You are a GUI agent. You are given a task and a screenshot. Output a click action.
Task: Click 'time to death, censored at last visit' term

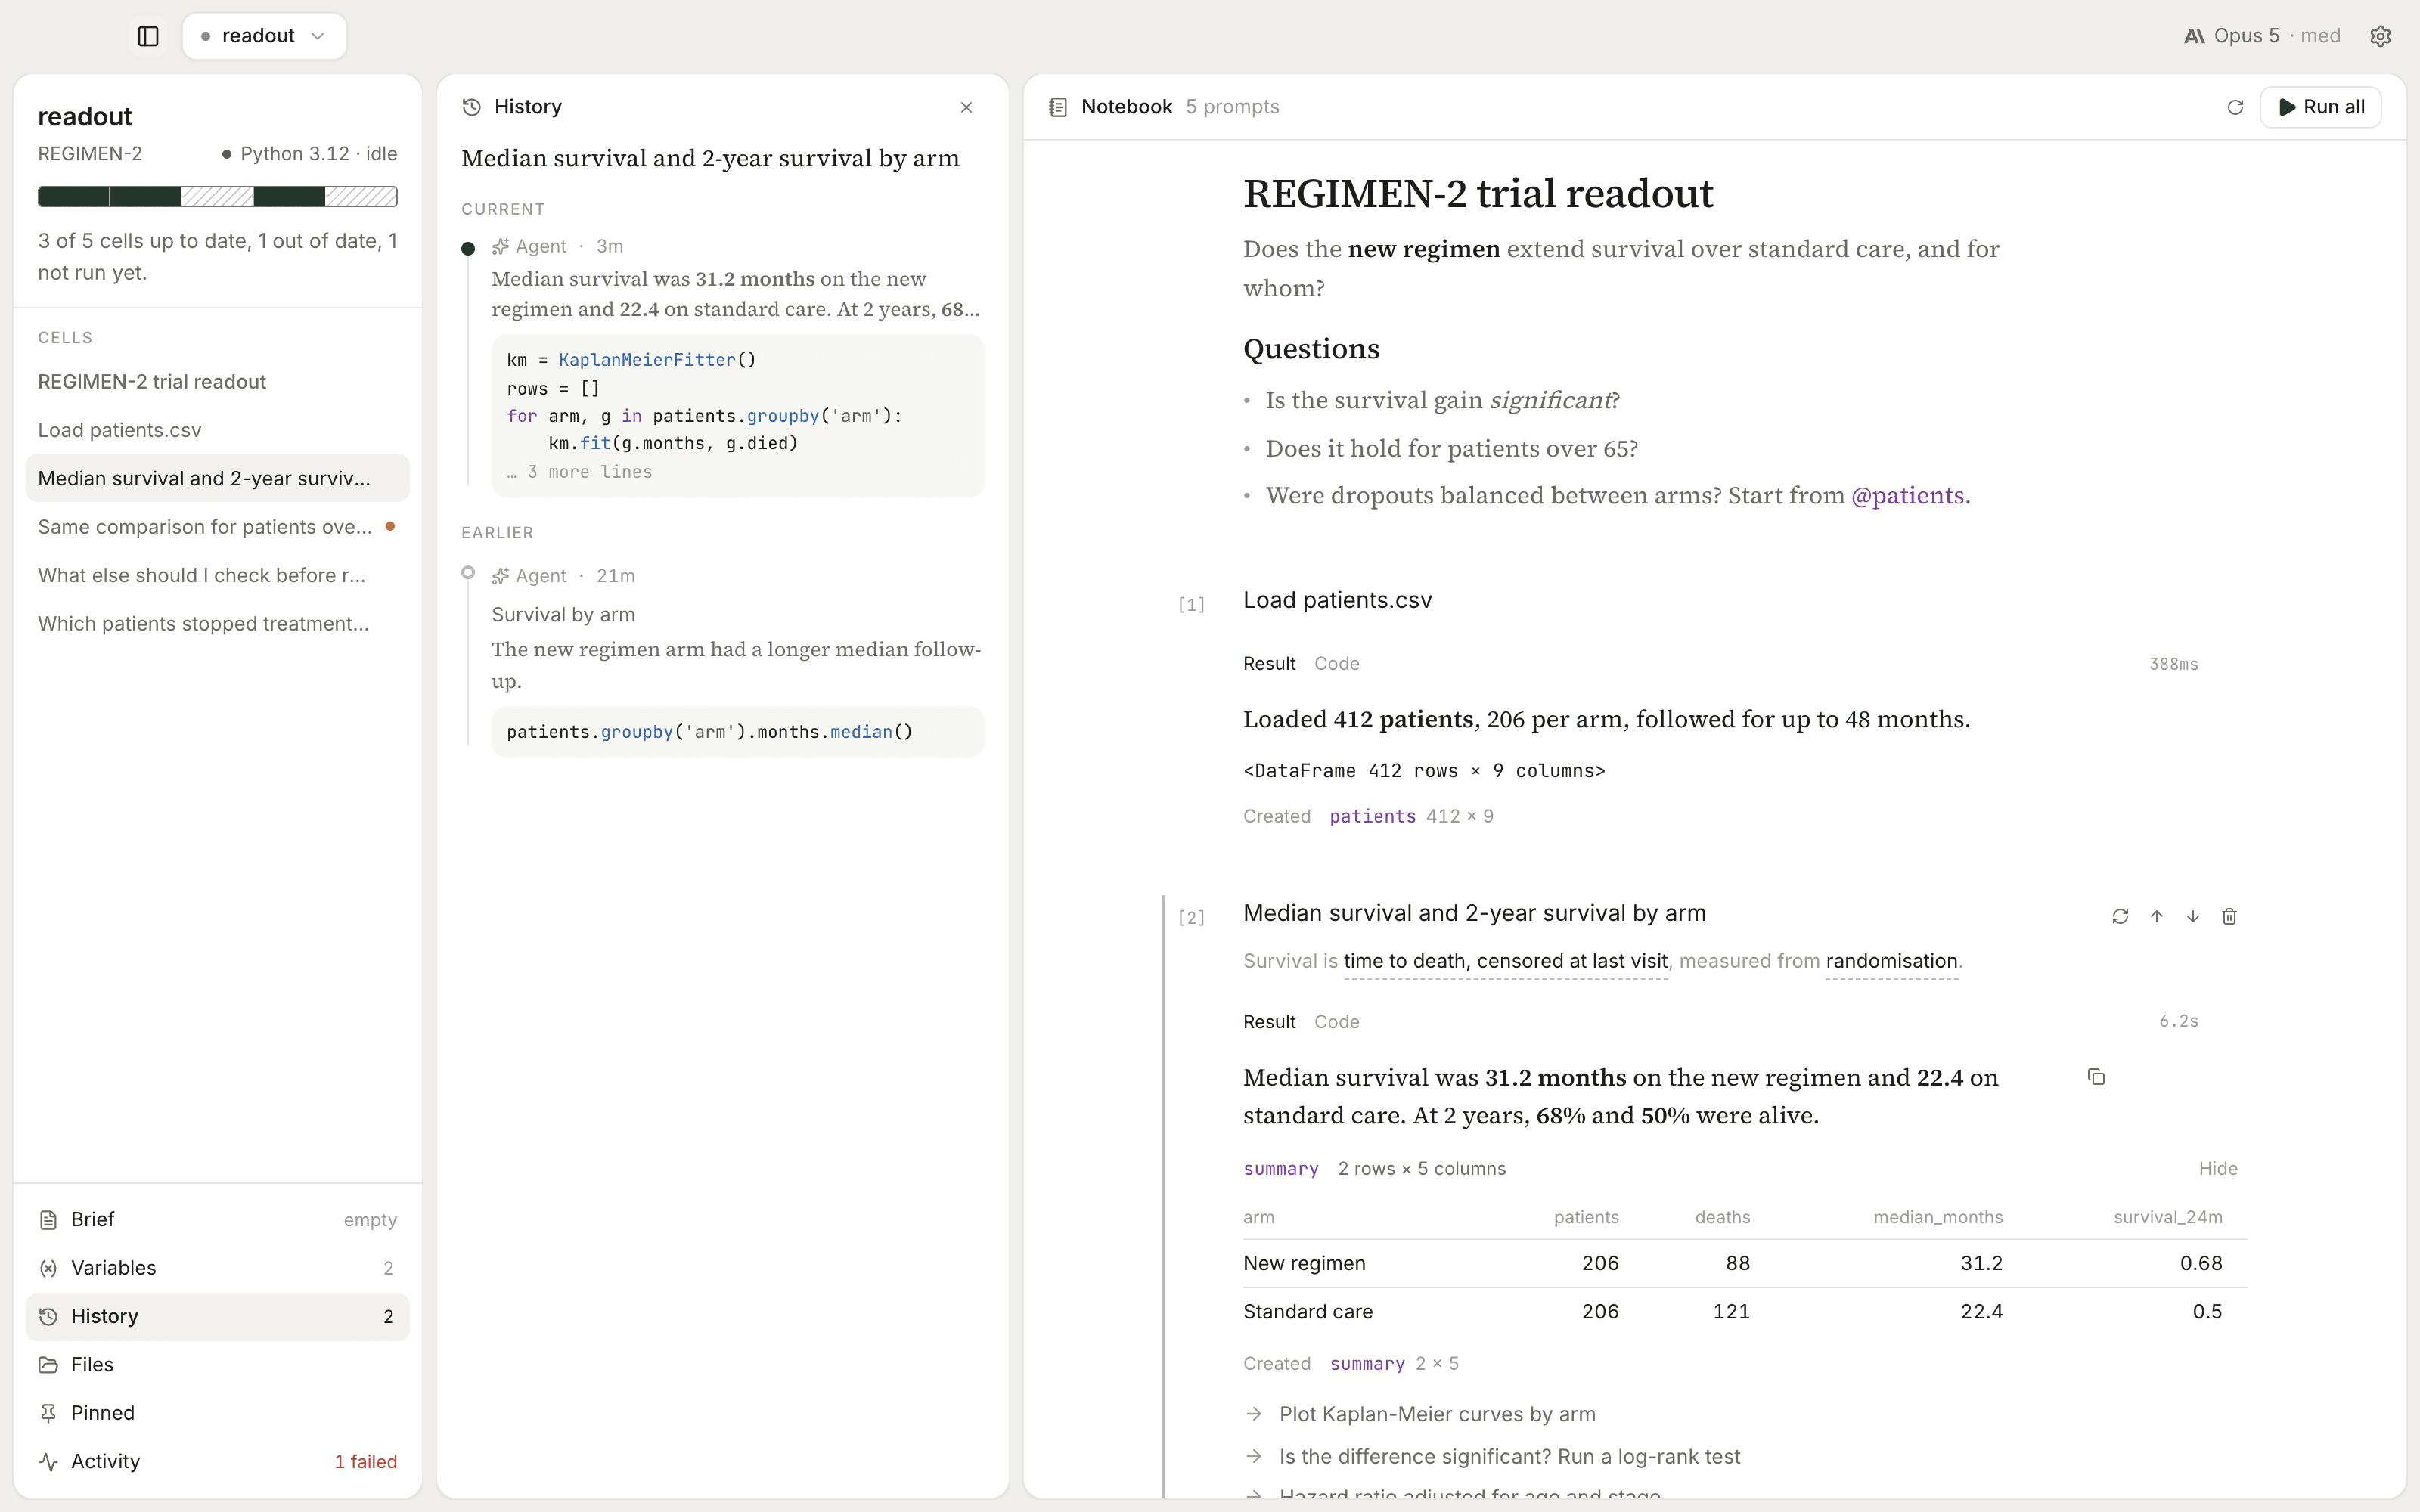point(1505,961)
